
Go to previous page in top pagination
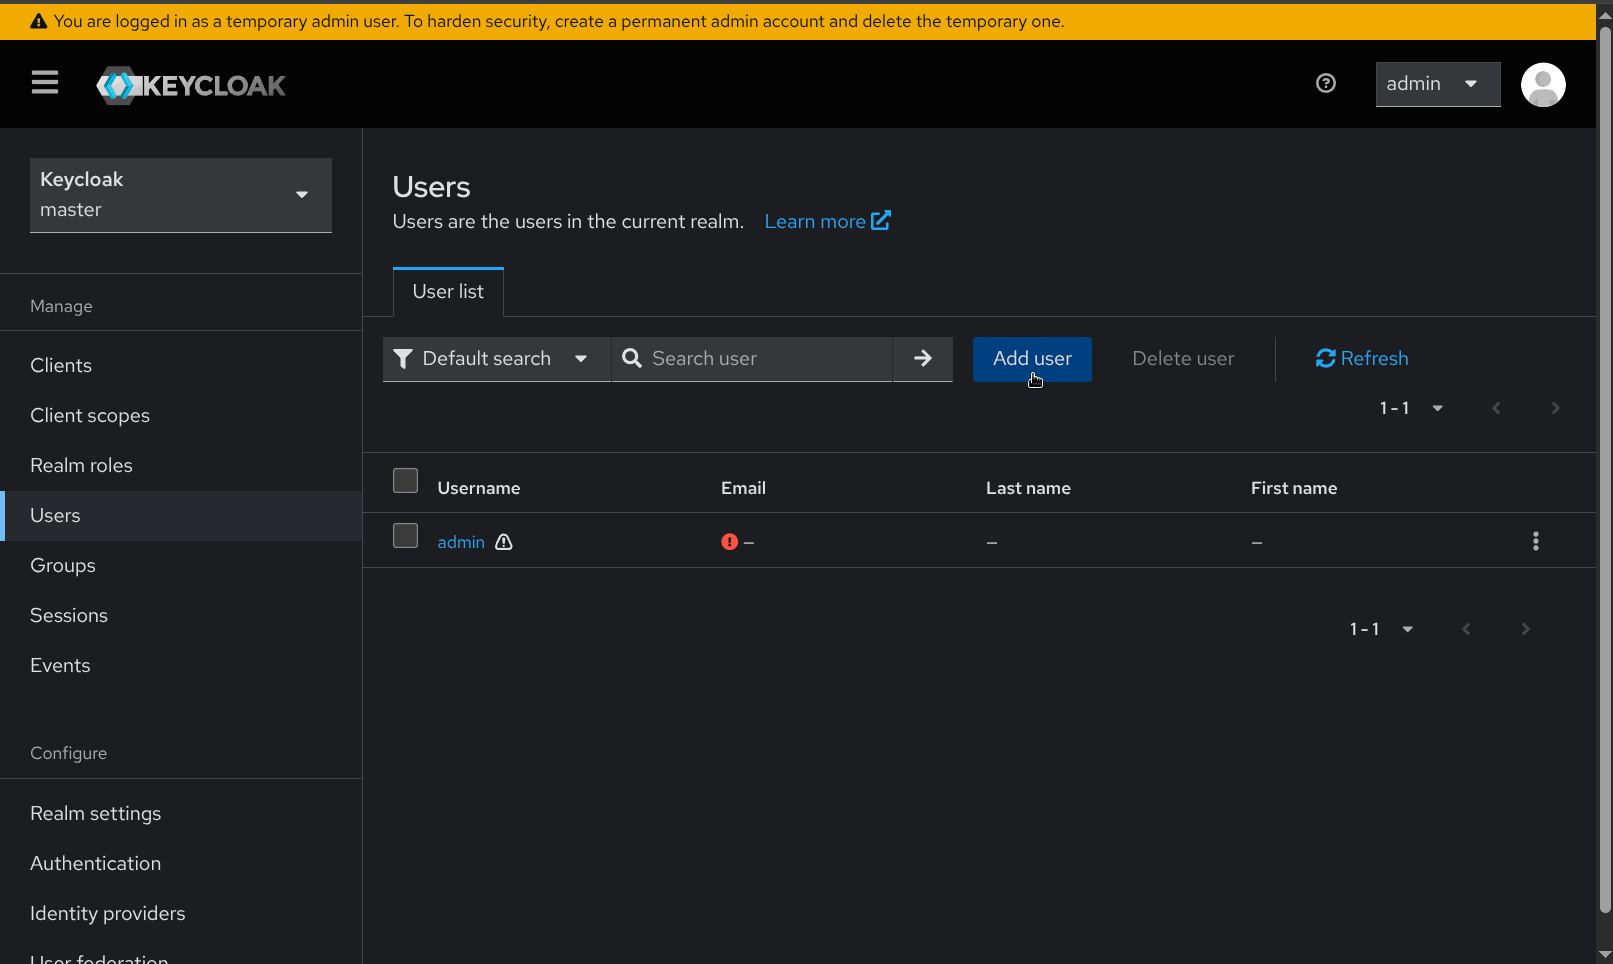click(1496, 408)
